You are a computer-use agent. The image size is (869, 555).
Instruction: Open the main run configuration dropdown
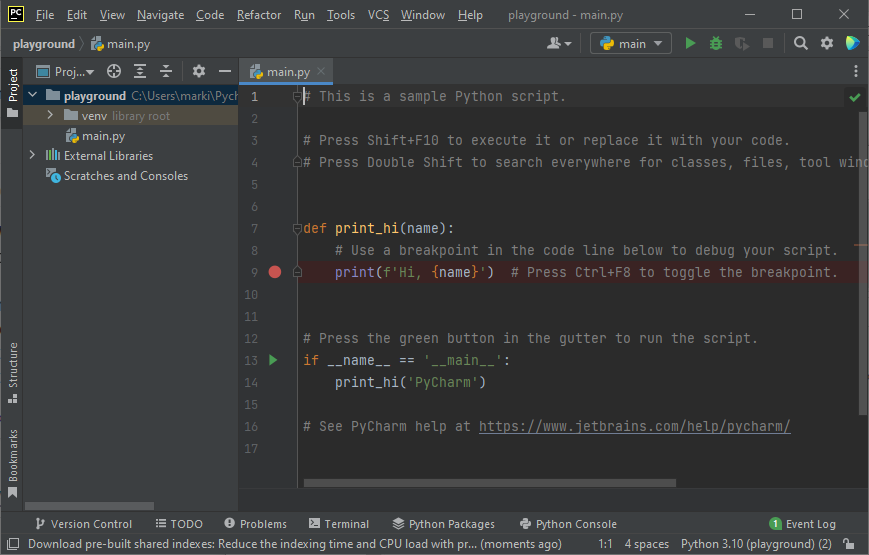tap(631, 44)
